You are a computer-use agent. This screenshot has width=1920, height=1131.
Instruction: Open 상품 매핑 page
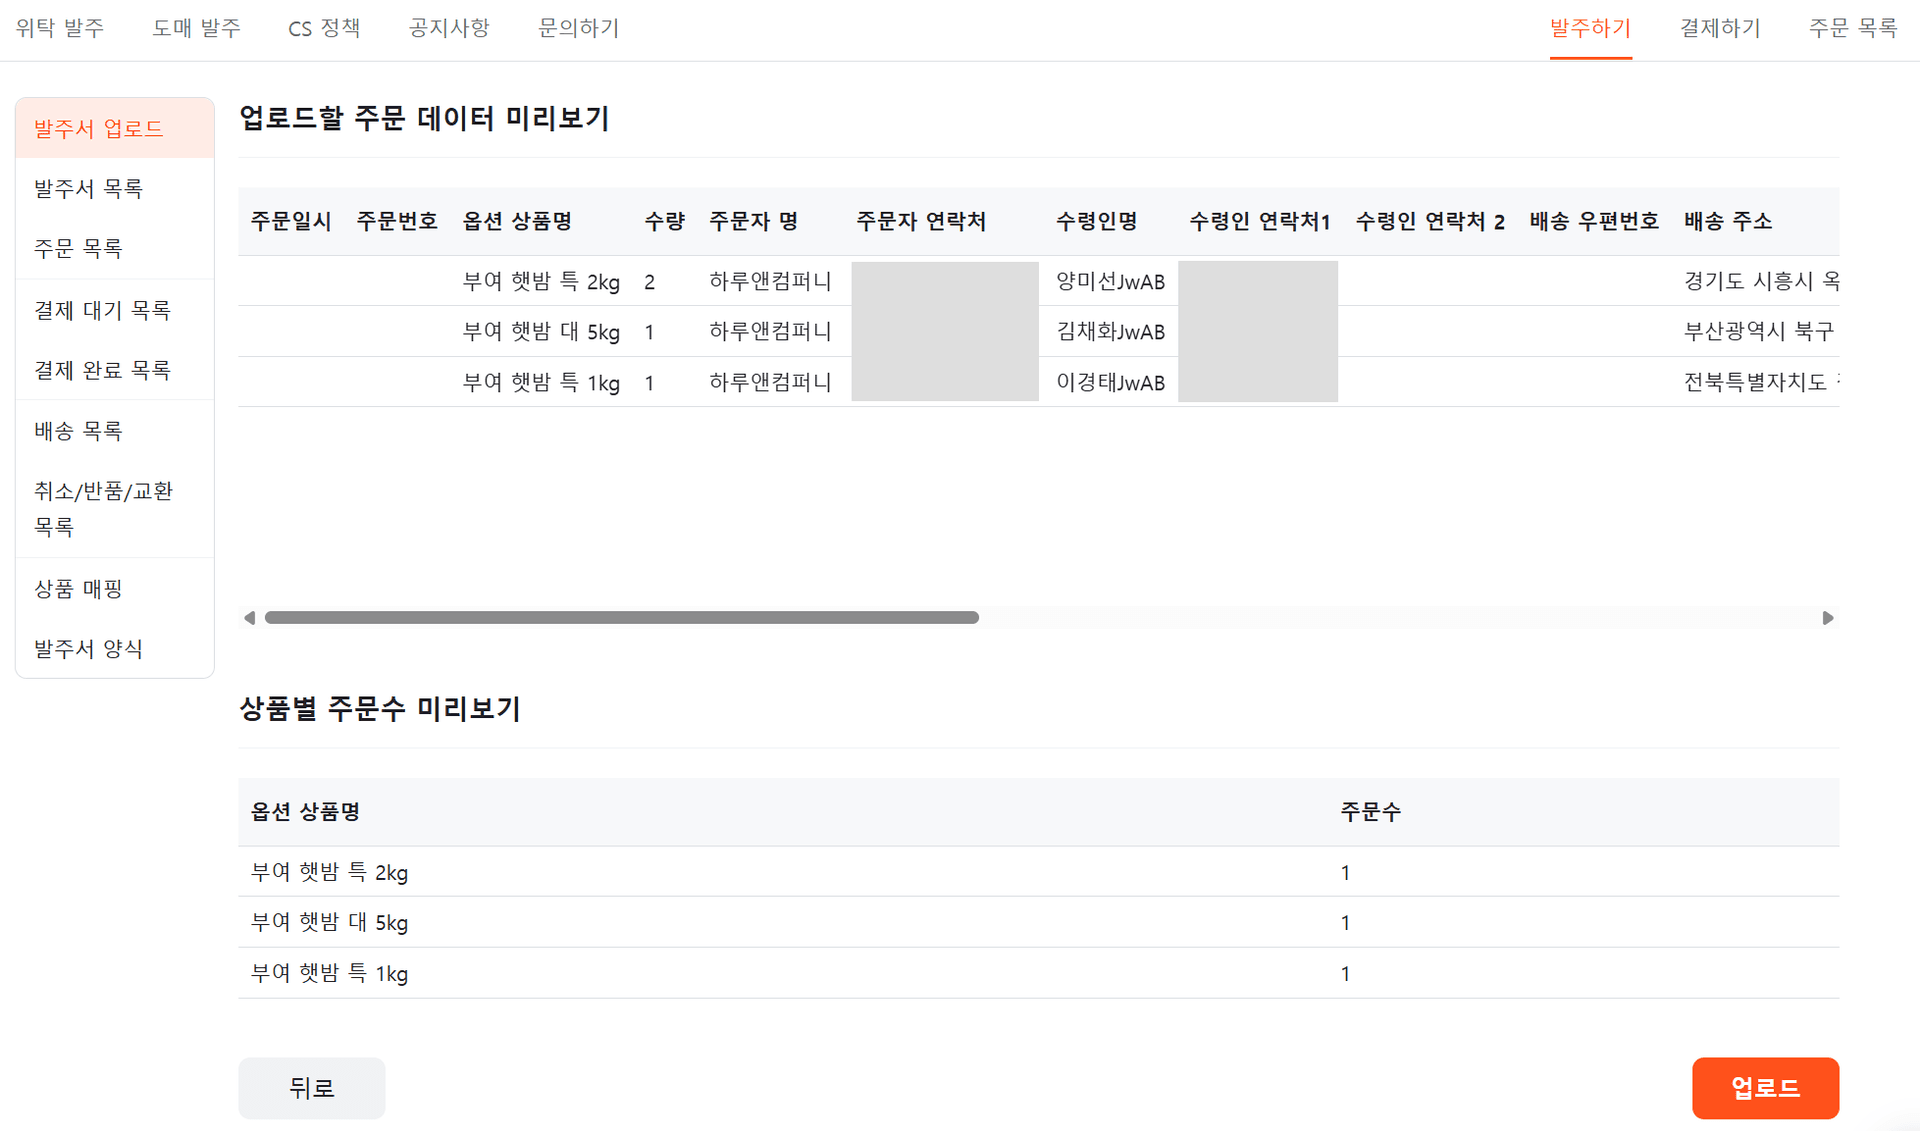click(x=78, y=589)
